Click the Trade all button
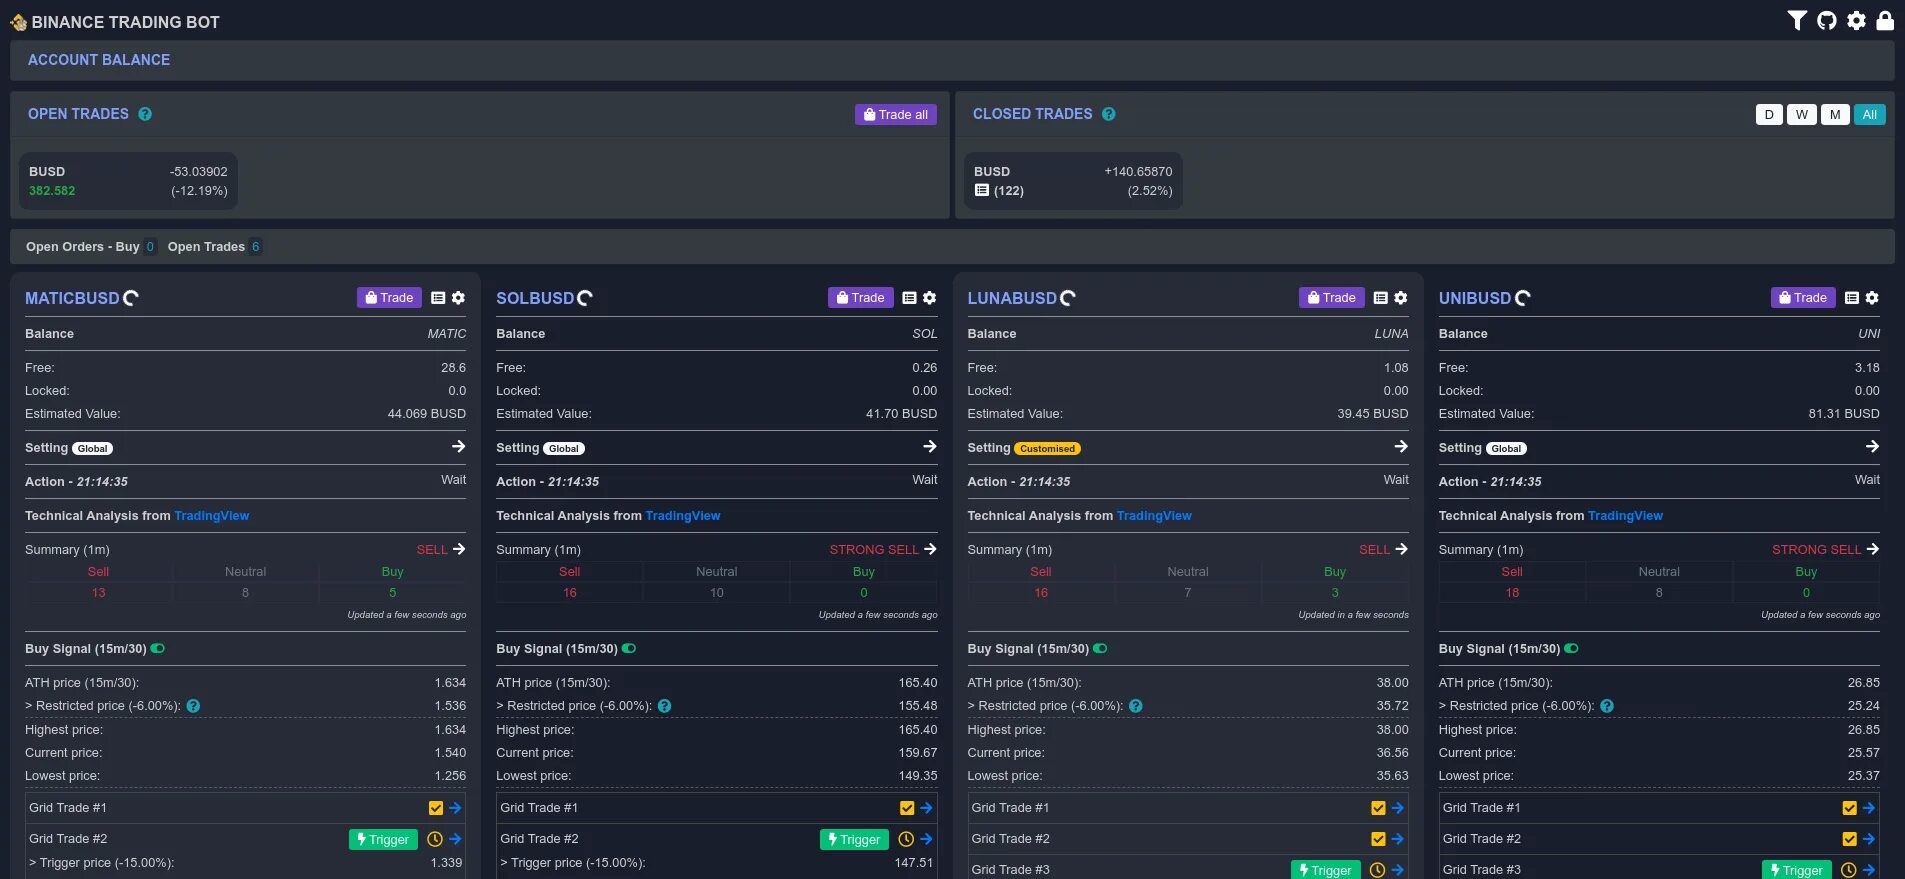Image resolution: width=1905 pixels, height=879 pixels. (x=896, y=115)
